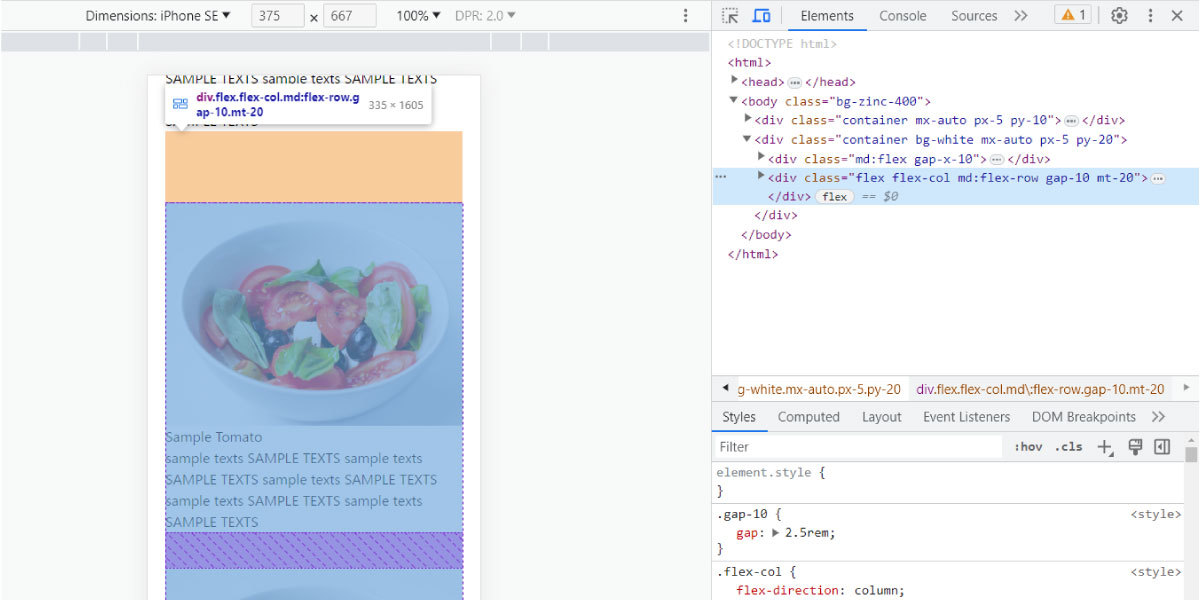Click the gap value 2.5rem
This screenshot has width=1200, height=600.
click(x=810, y=533)
